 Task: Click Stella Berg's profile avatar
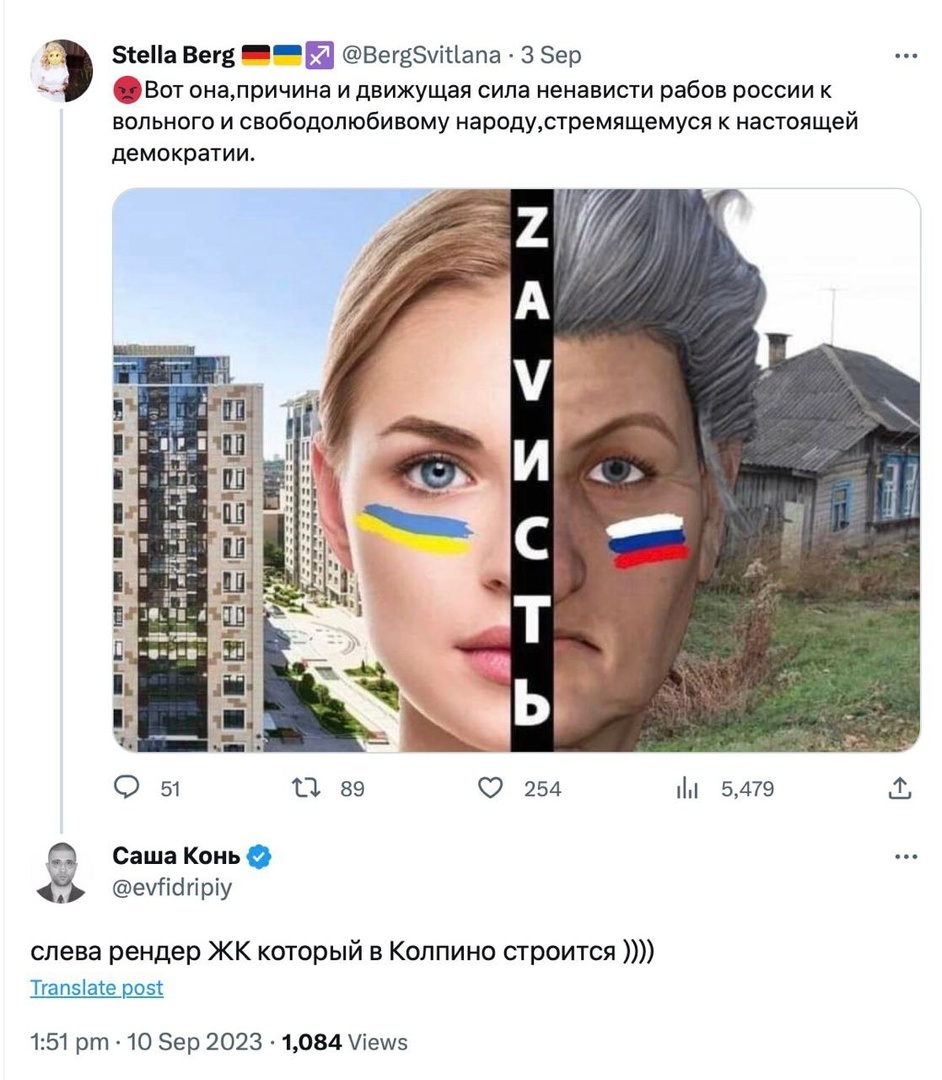pos(61,70)
